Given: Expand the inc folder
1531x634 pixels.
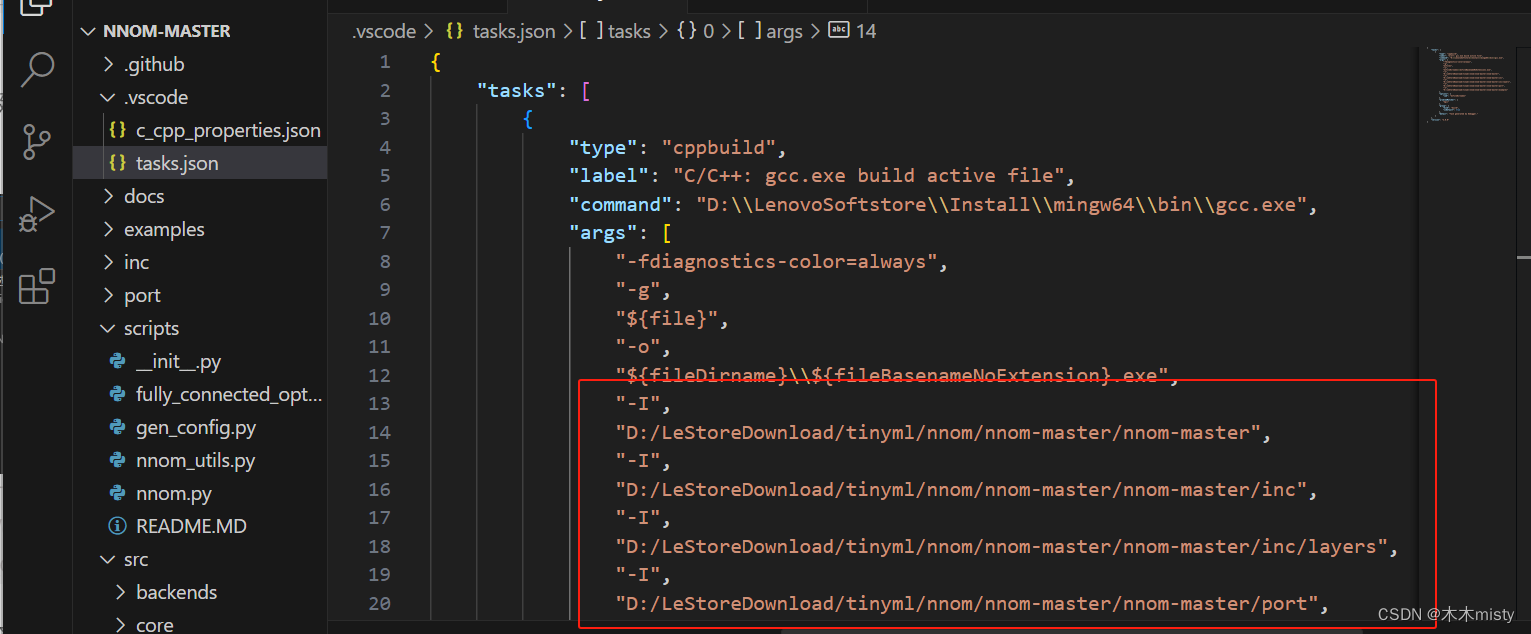Looking at the screenshot, I should tap(109, 262).
